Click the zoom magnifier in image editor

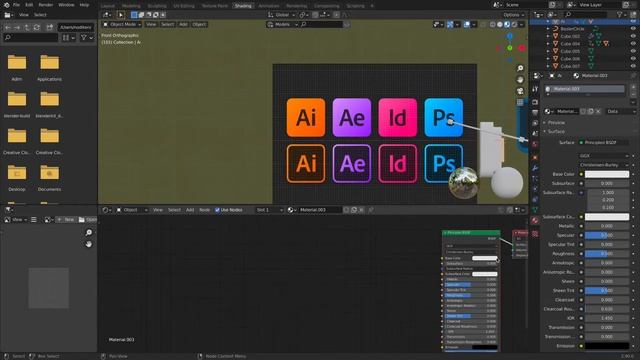tap(89, 233)
